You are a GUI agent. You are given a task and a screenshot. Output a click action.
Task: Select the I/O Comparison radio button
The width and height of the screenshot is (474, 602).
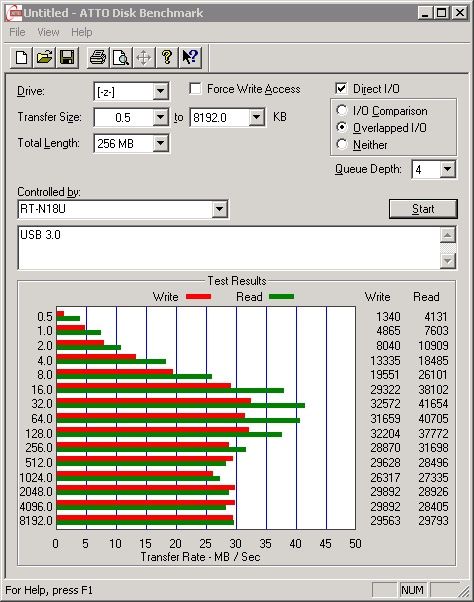tap(342, 110)
